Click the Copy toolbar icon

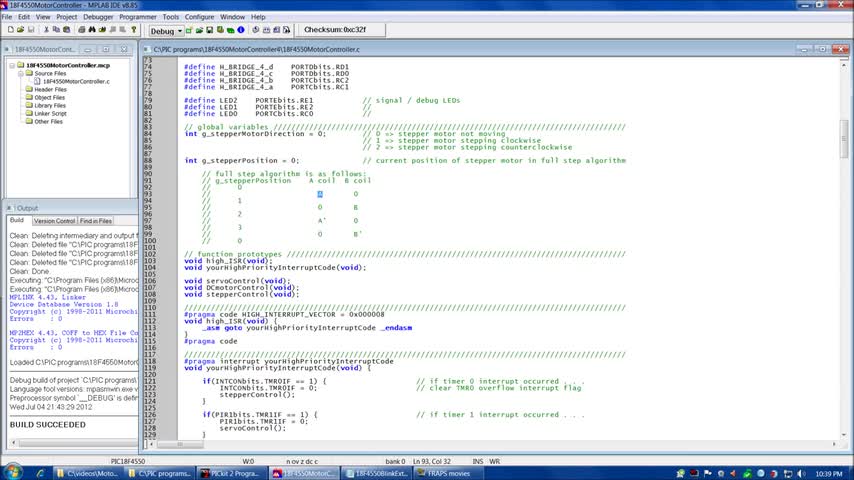(56, 30)
